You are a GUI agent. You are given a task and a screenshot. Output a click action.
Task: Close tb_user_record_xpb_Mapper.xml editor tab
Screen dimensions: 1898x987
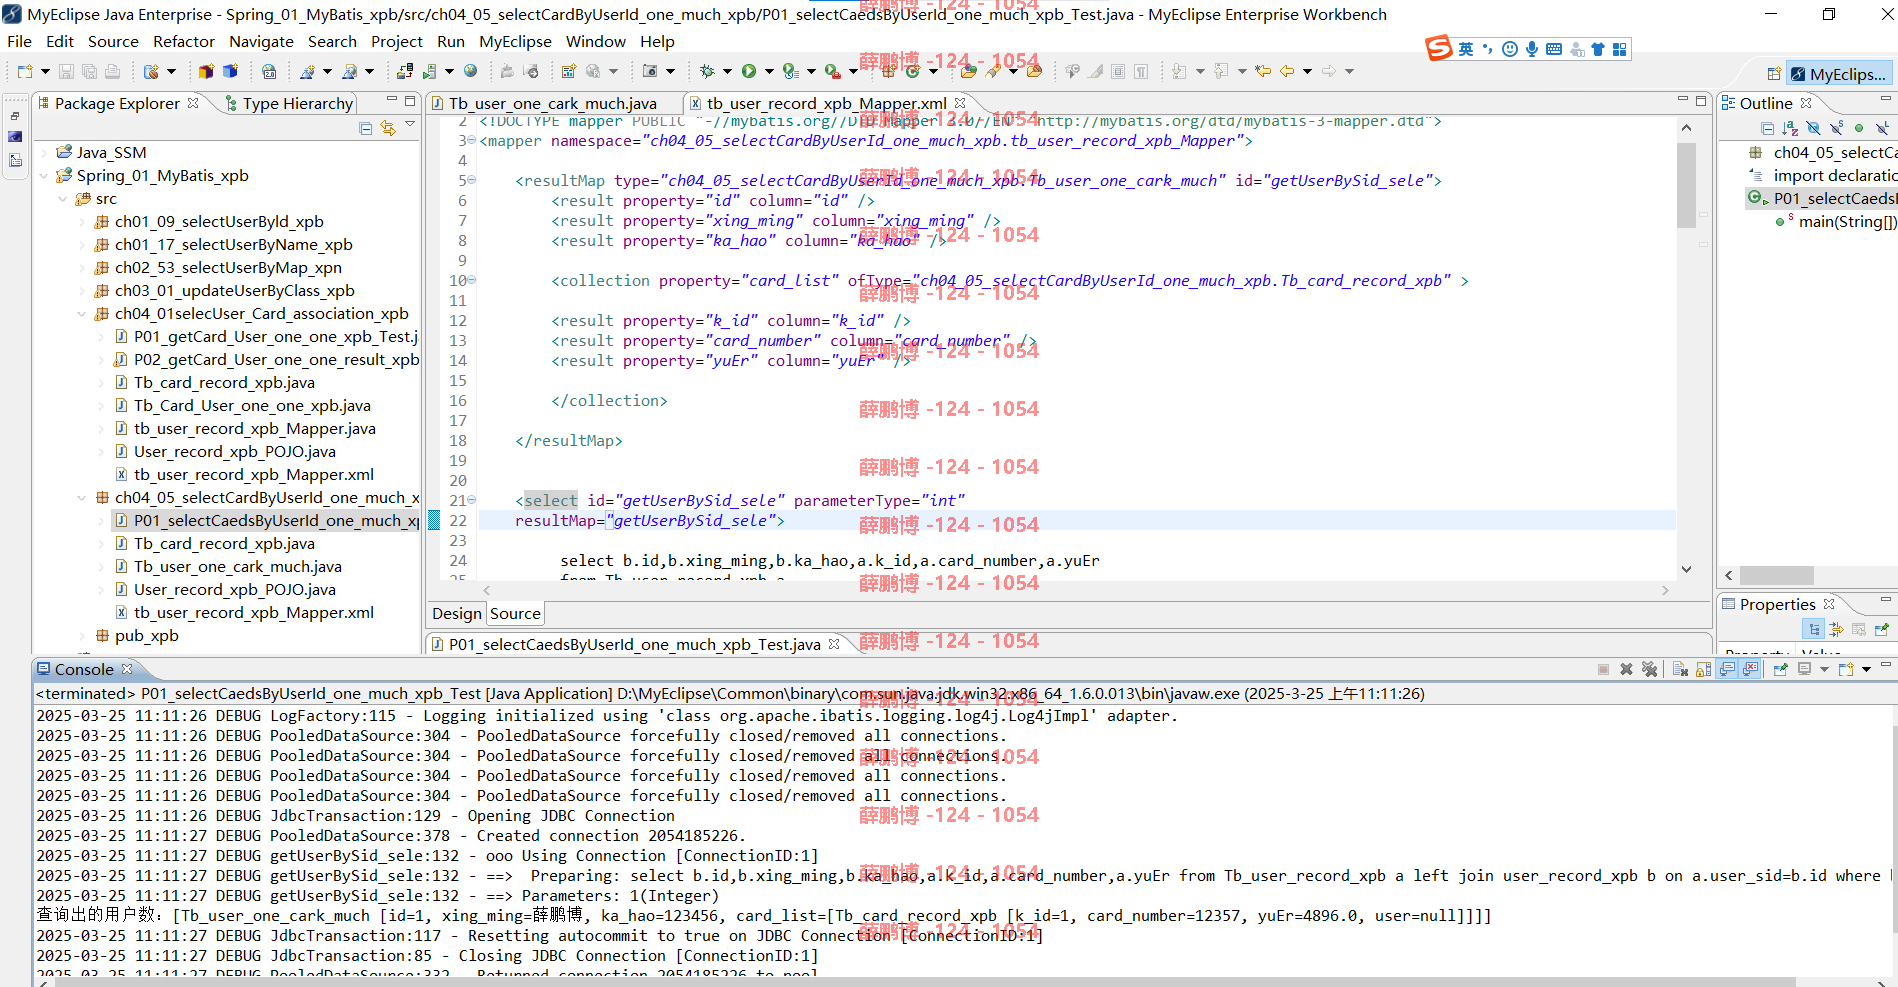(960, 103)
